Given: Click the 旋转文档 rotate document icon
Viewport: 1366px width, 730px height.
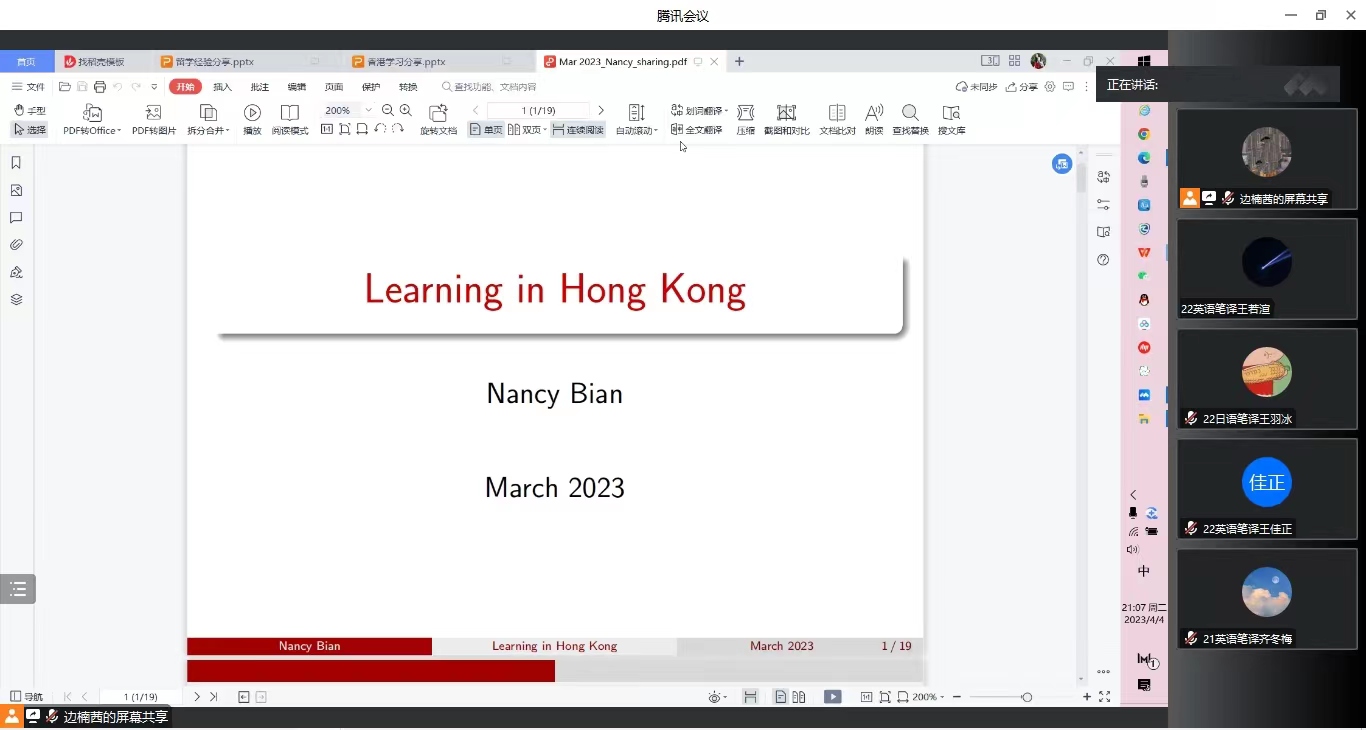Looking at the screenshot, I should pyautogui.click(x=438, y=113).
